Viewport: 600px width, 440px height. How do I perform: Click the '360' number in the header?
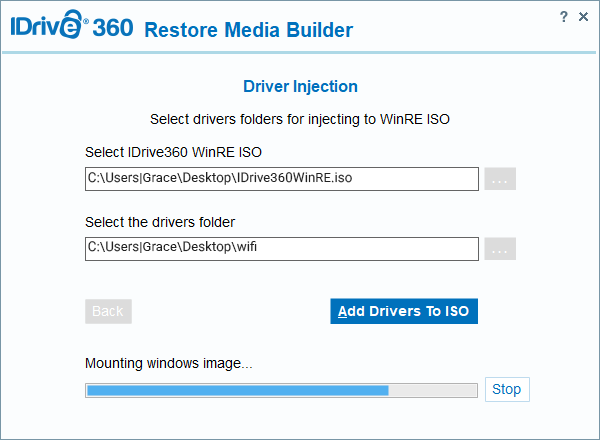pos(112,28)
